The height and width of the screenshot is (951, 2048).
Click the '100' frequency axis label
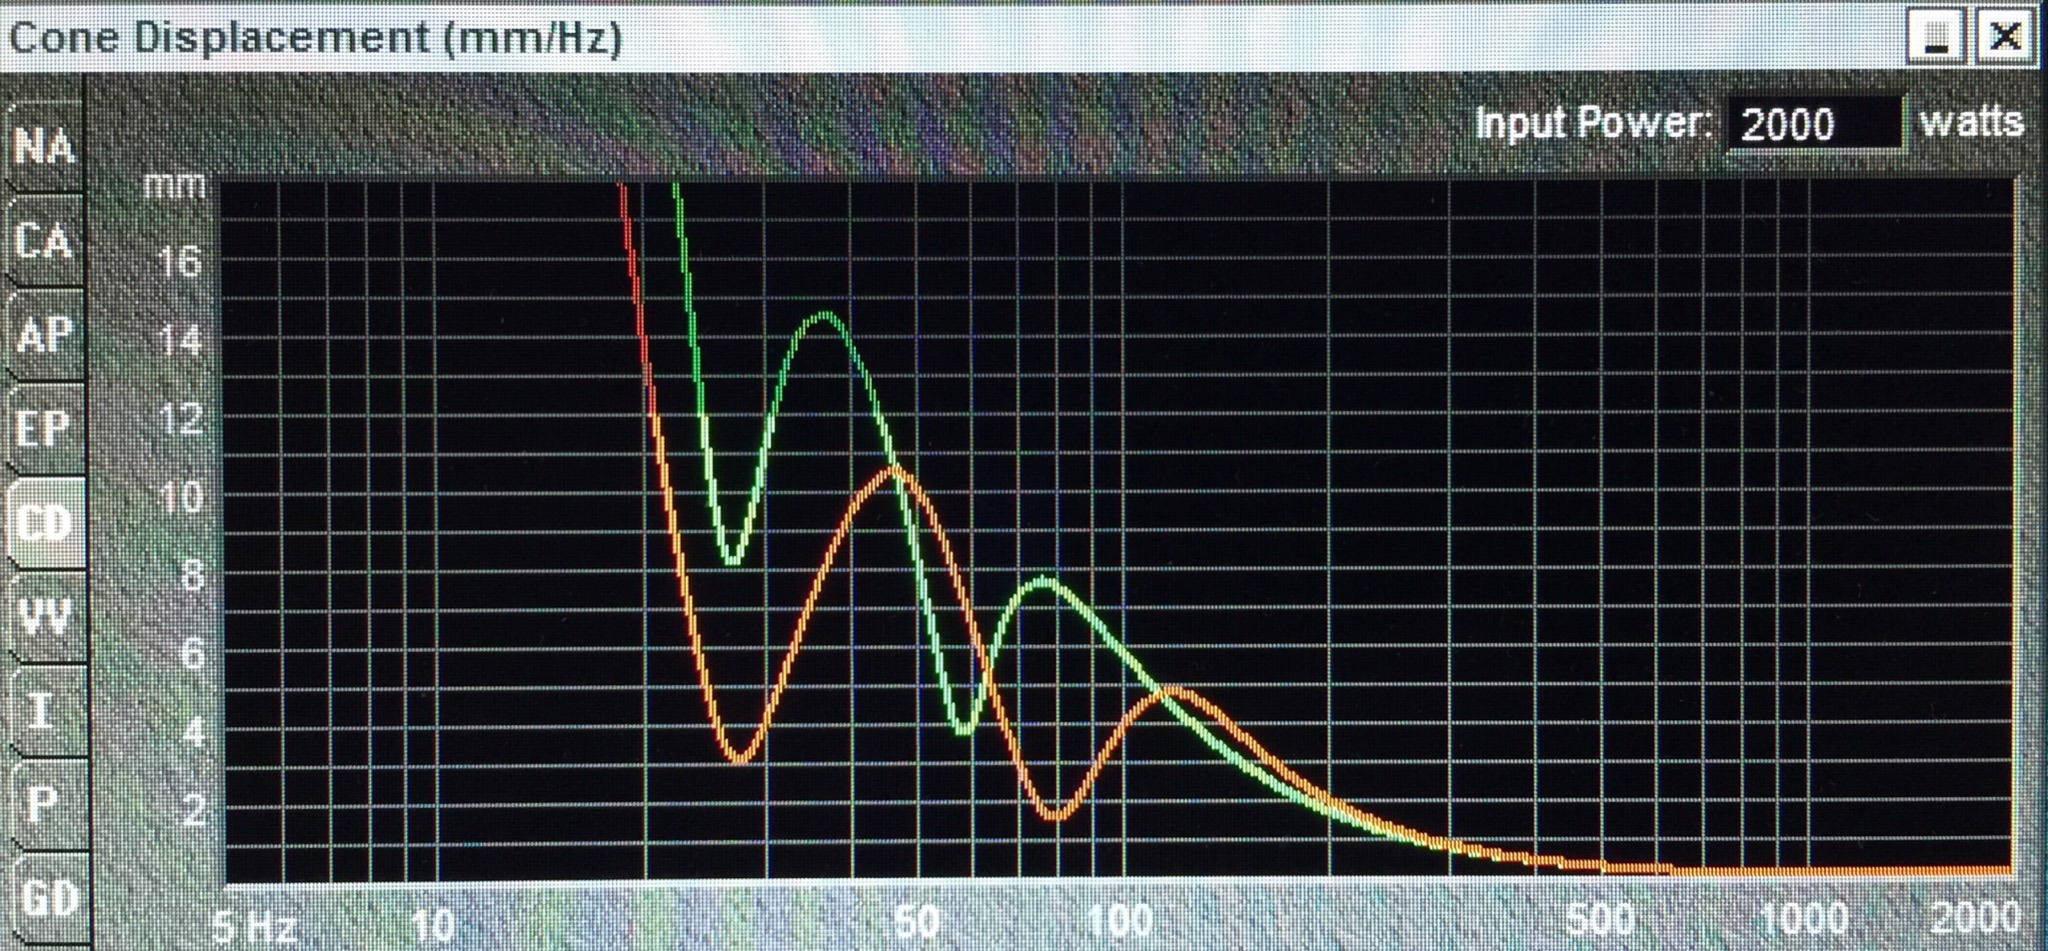click(x=1120, y=920)
